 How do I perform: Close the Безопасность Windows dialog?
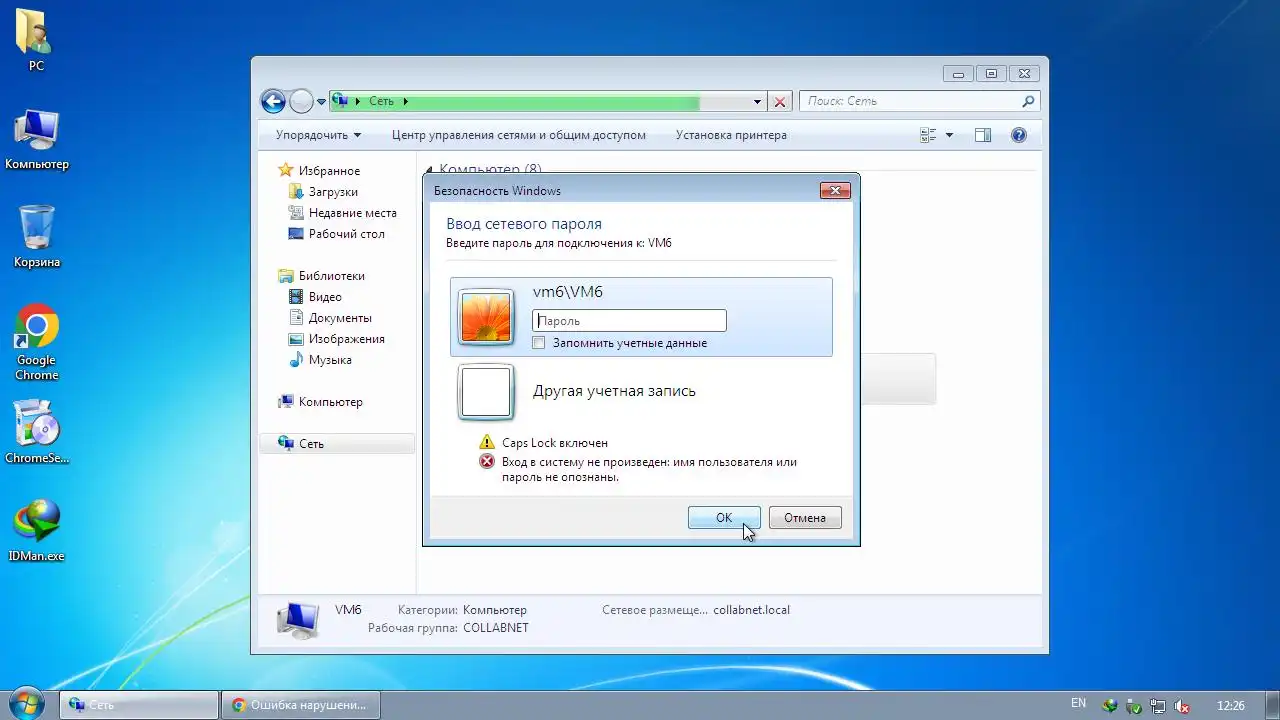(x=835, y=190)
